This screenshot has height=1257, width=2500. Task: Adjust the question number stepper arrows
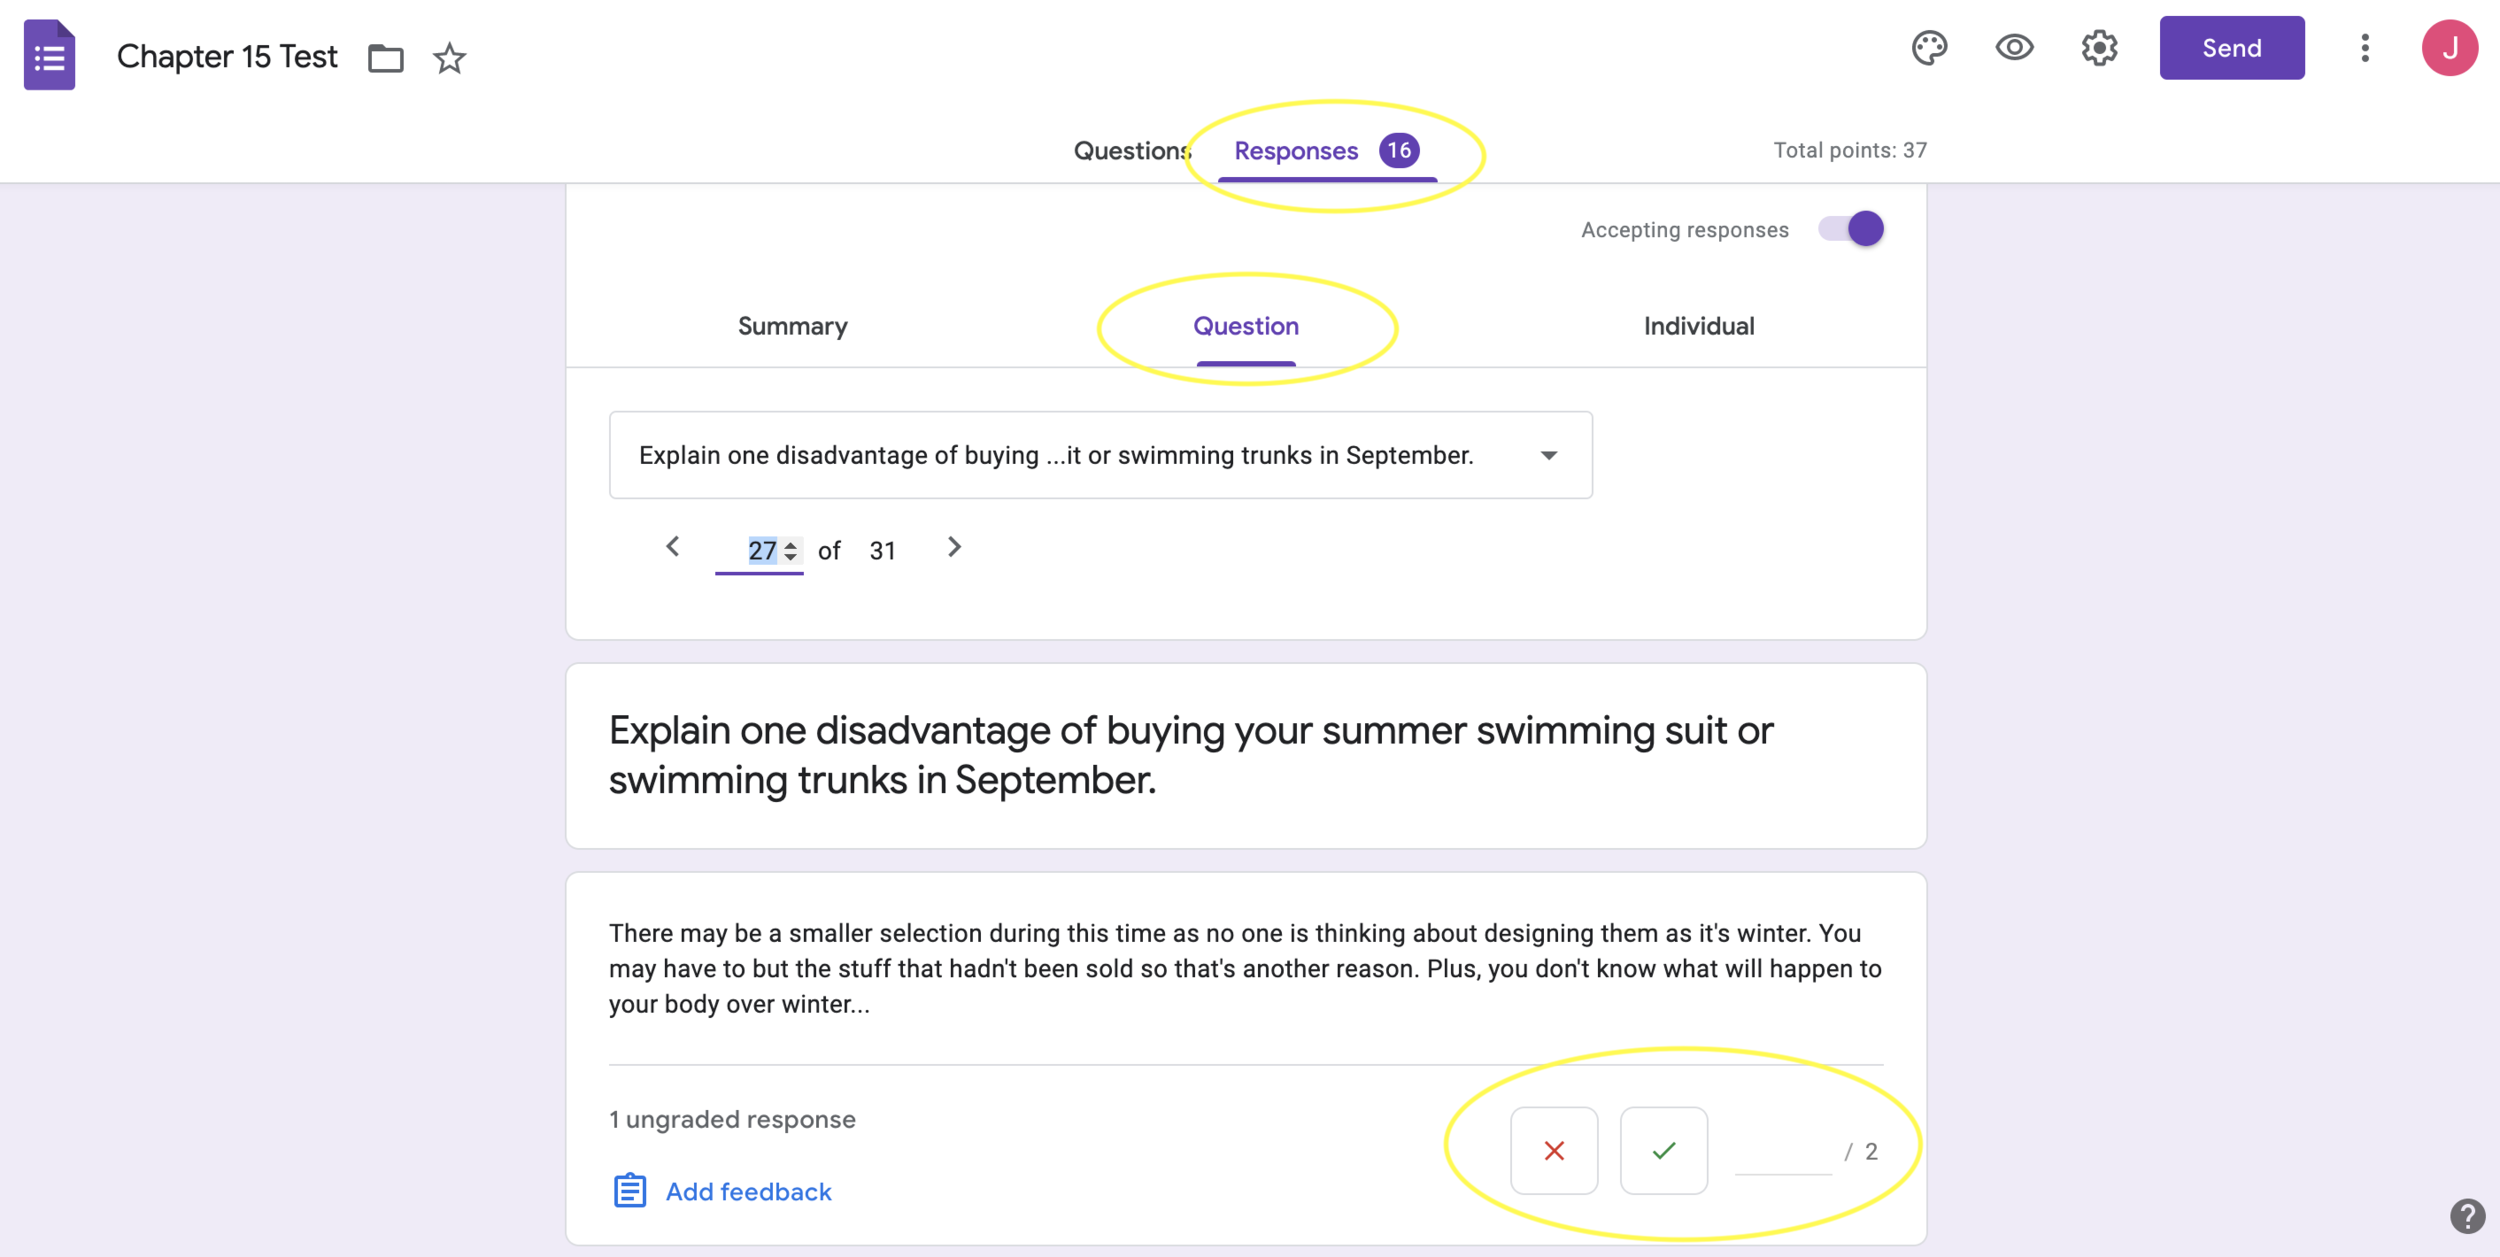[790, 551]
